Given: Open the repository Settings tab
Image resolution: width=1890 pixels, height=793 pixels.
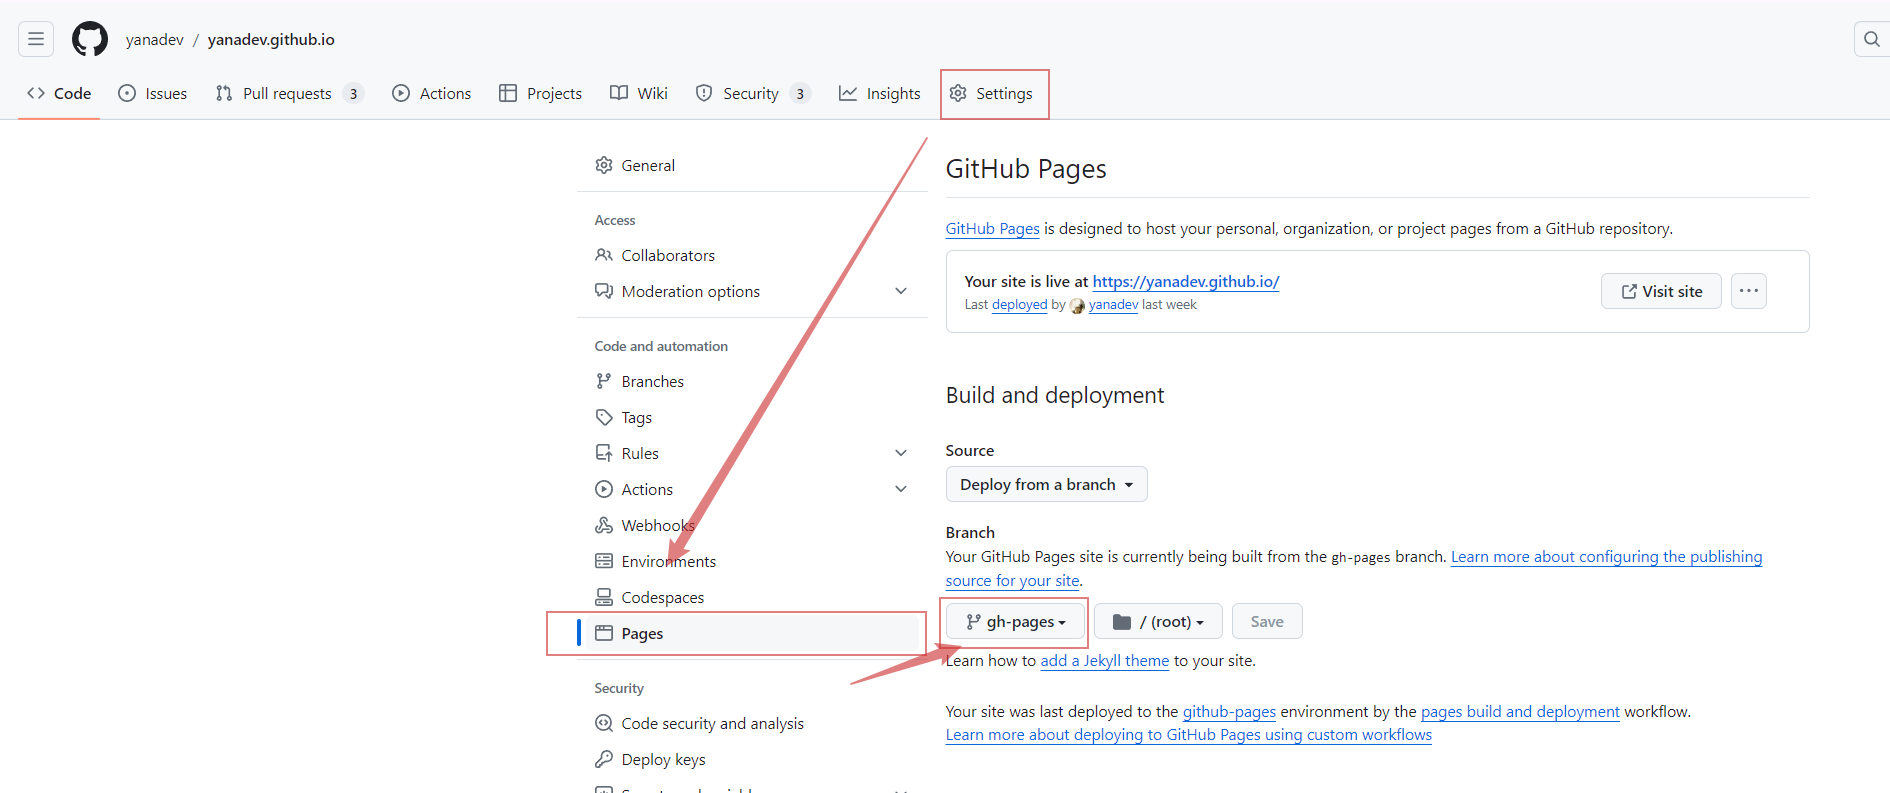Looking at the screenshot, I should pos(991,93).
